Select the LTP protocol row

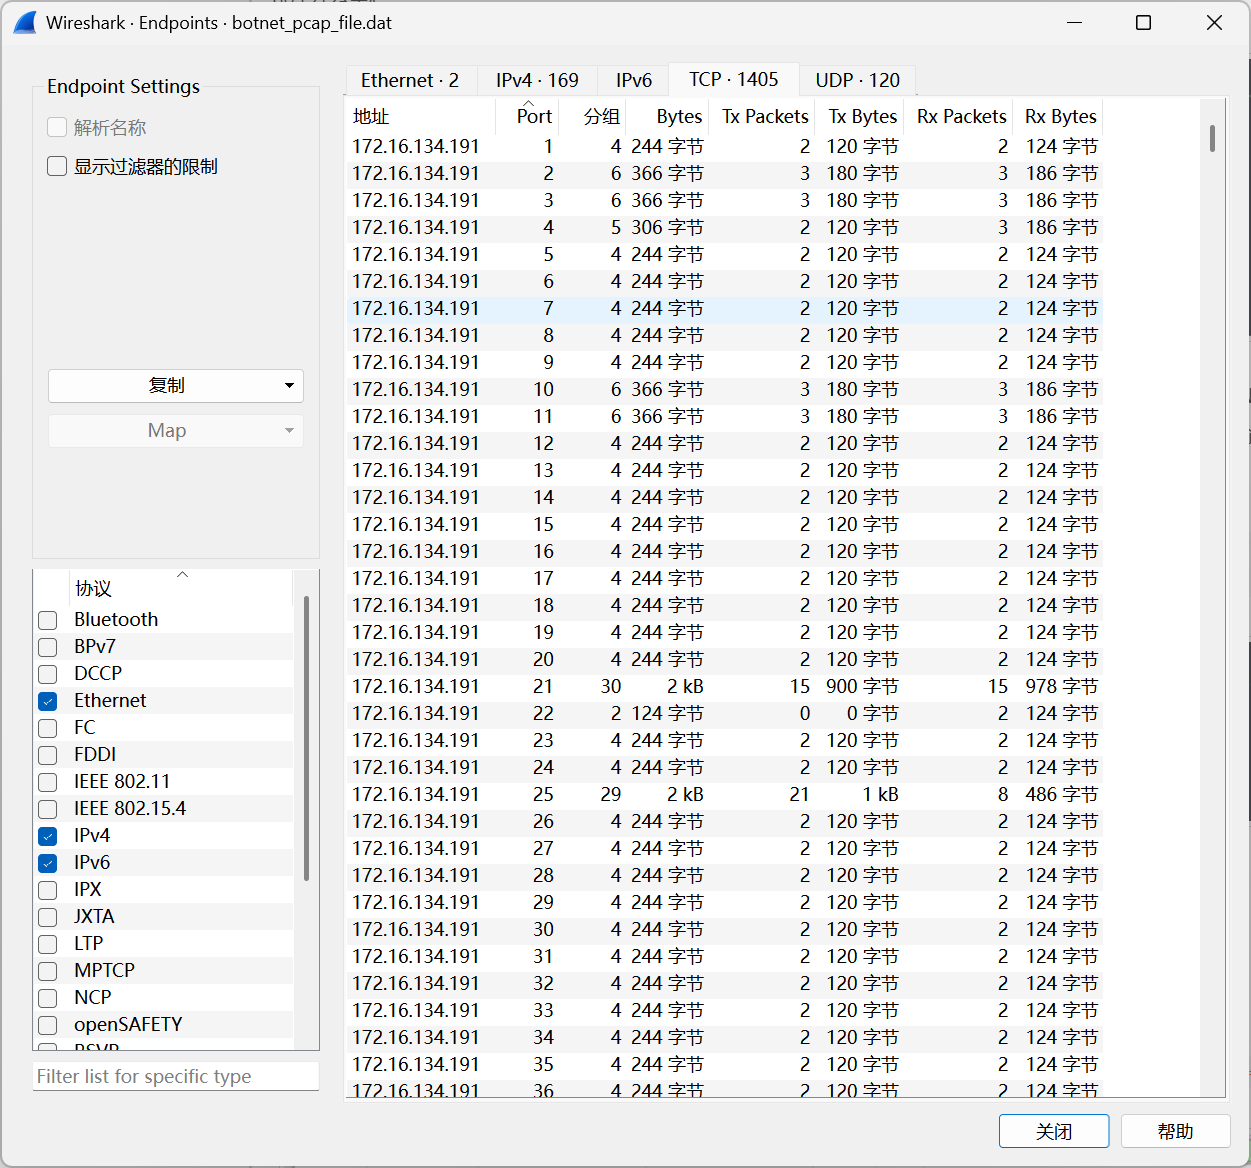tap(165, 943)
